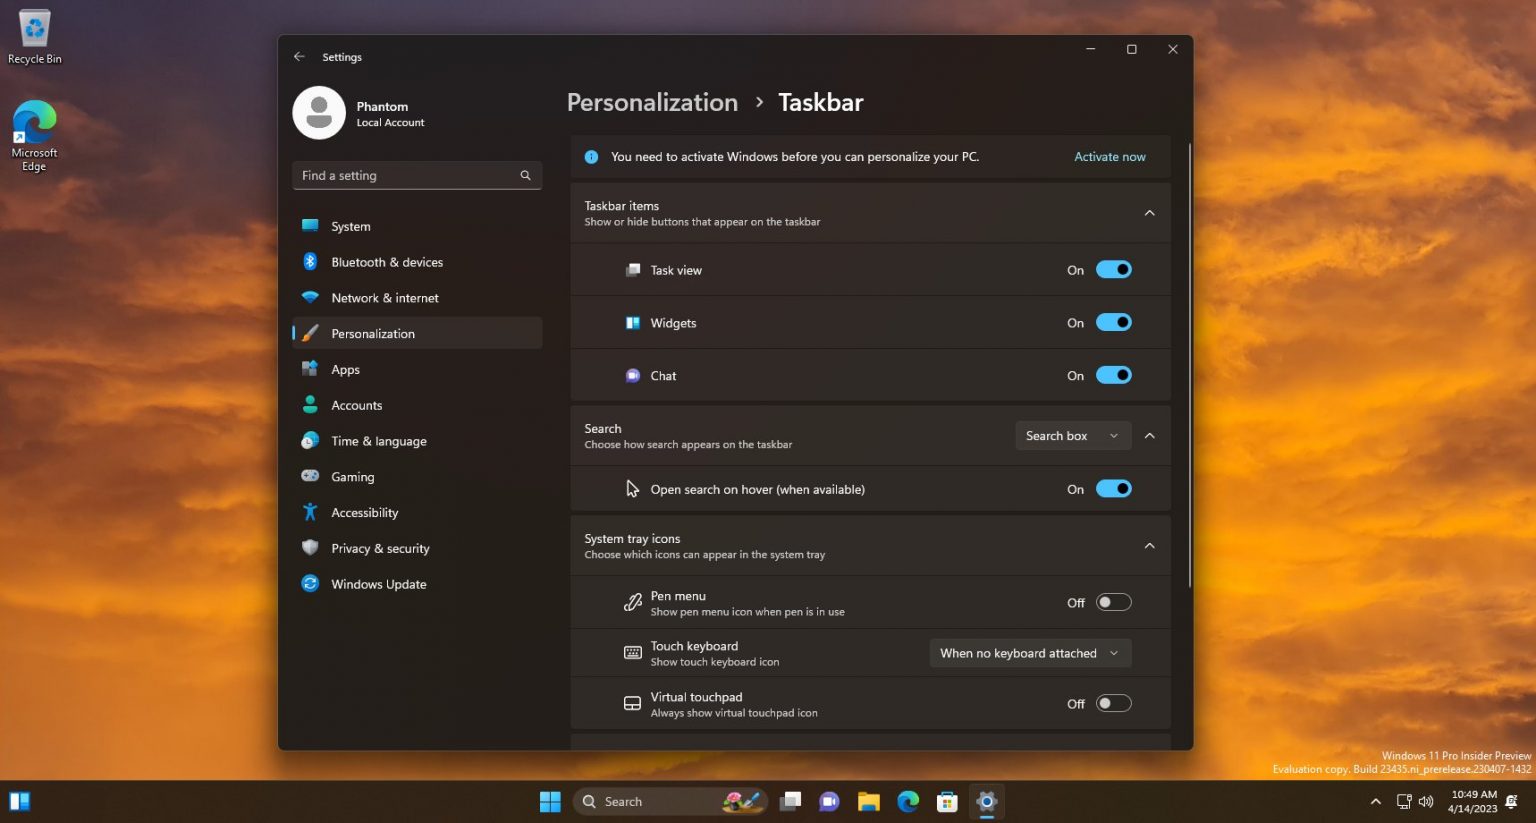Go to Accounts settings
This screenshot has height=823, width=1536.
click(x=356, y=405)
